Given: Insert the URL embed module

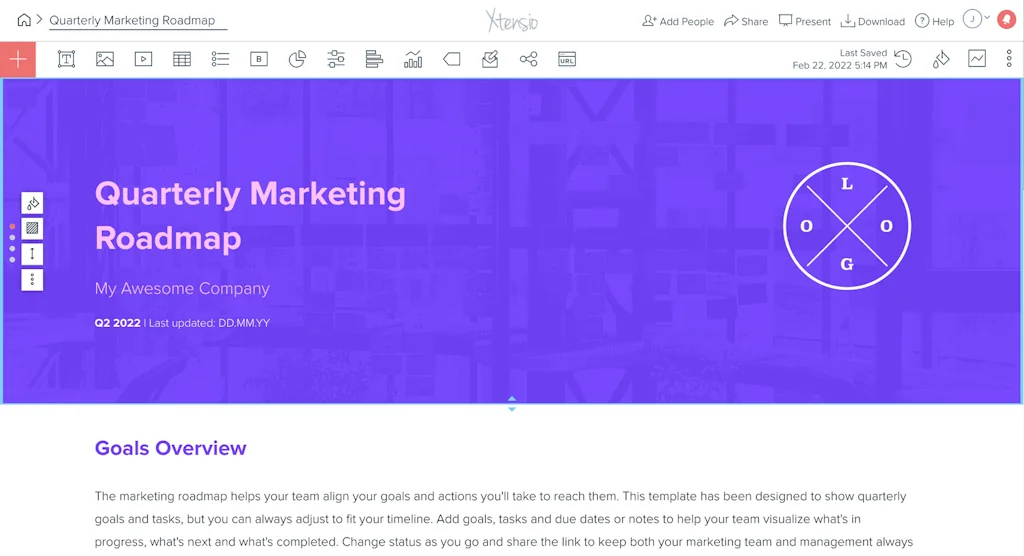Looking at the screenshot, I should [567, 60].
